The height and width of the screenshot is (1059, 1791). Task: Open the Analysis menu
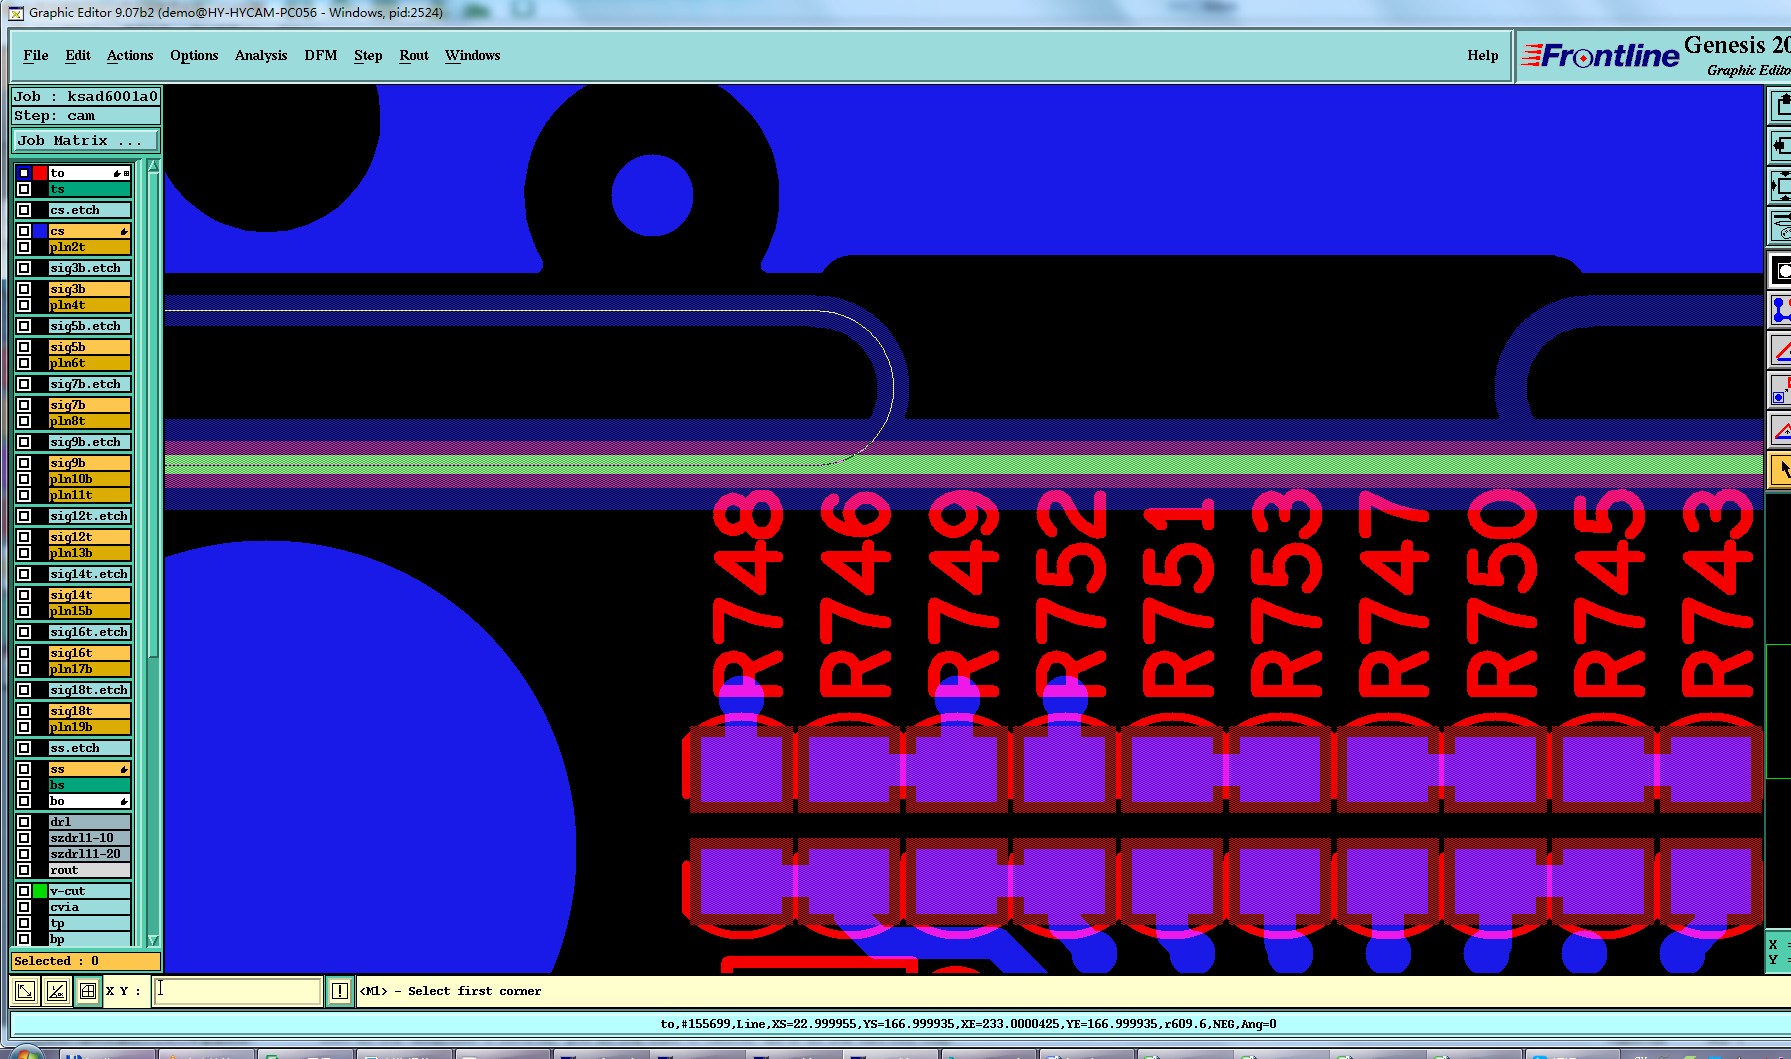(261, 55)
